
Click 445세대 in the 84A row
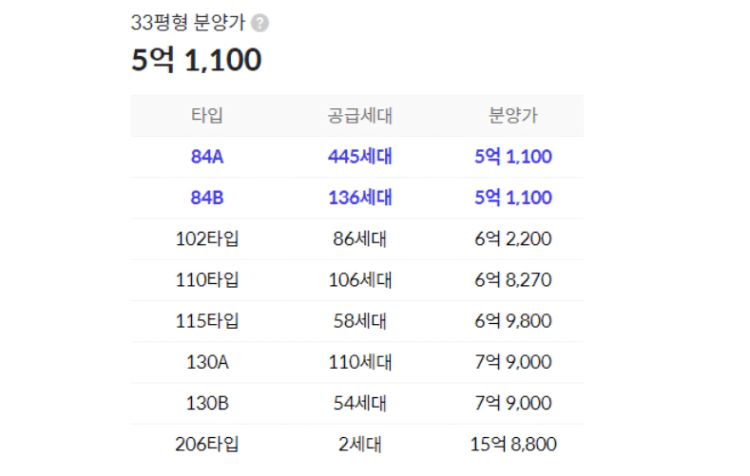tap(360, 156)
